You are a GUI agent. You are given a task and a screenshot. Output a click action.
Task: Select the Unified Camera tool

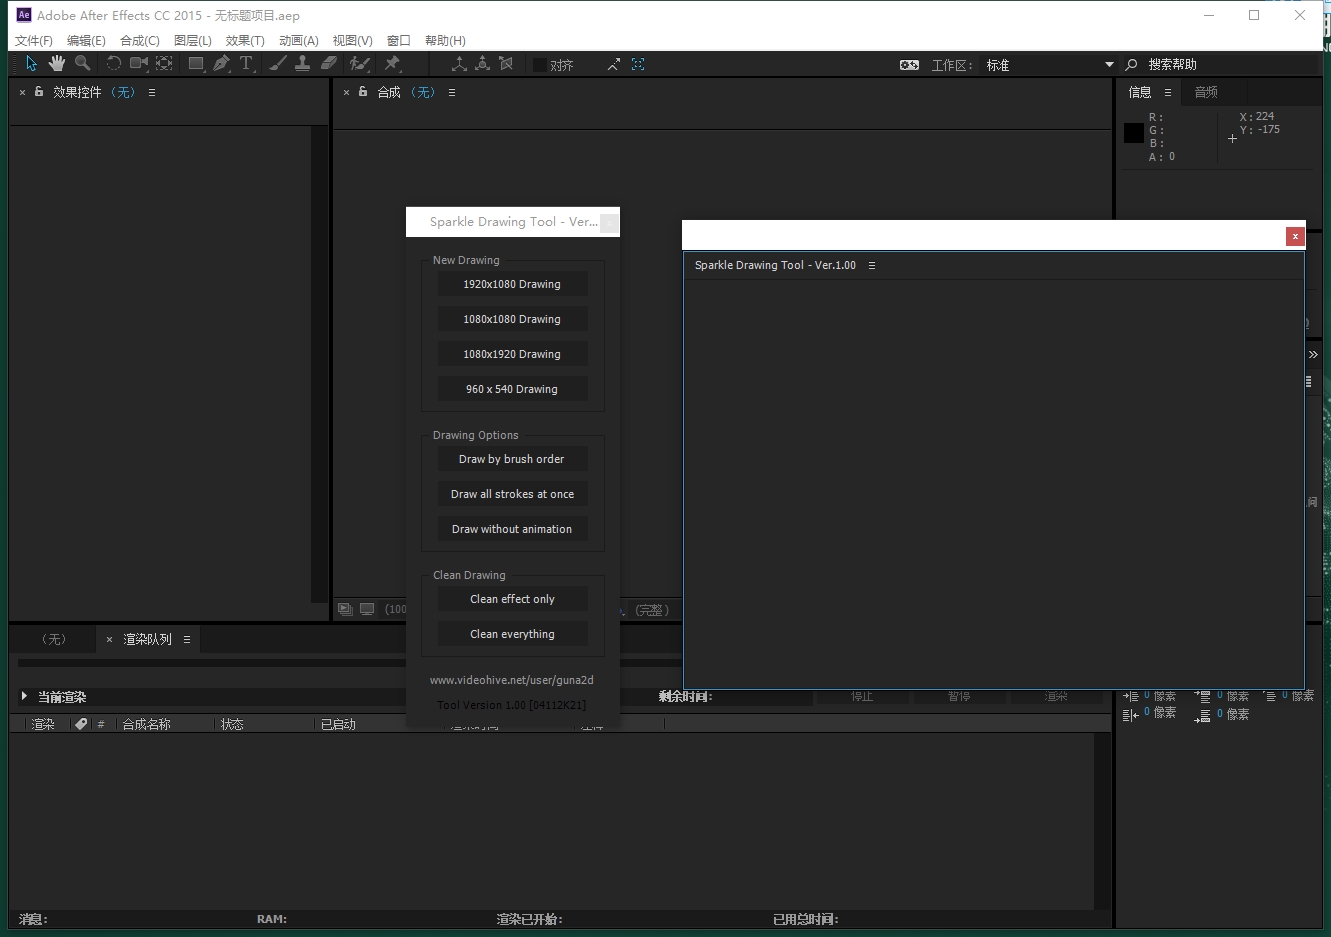pos(139,64)
